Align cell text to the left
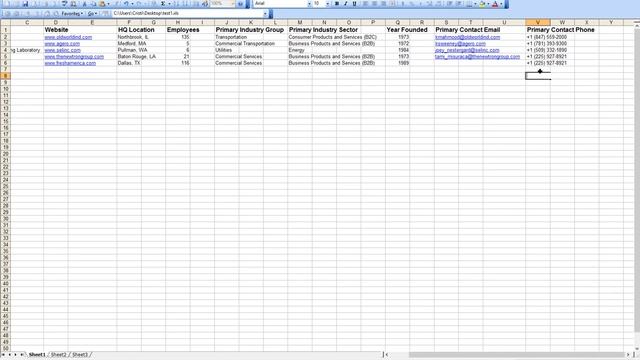This screenshot has height=360, width=640. pyautogui.click(x=365, y=4)
